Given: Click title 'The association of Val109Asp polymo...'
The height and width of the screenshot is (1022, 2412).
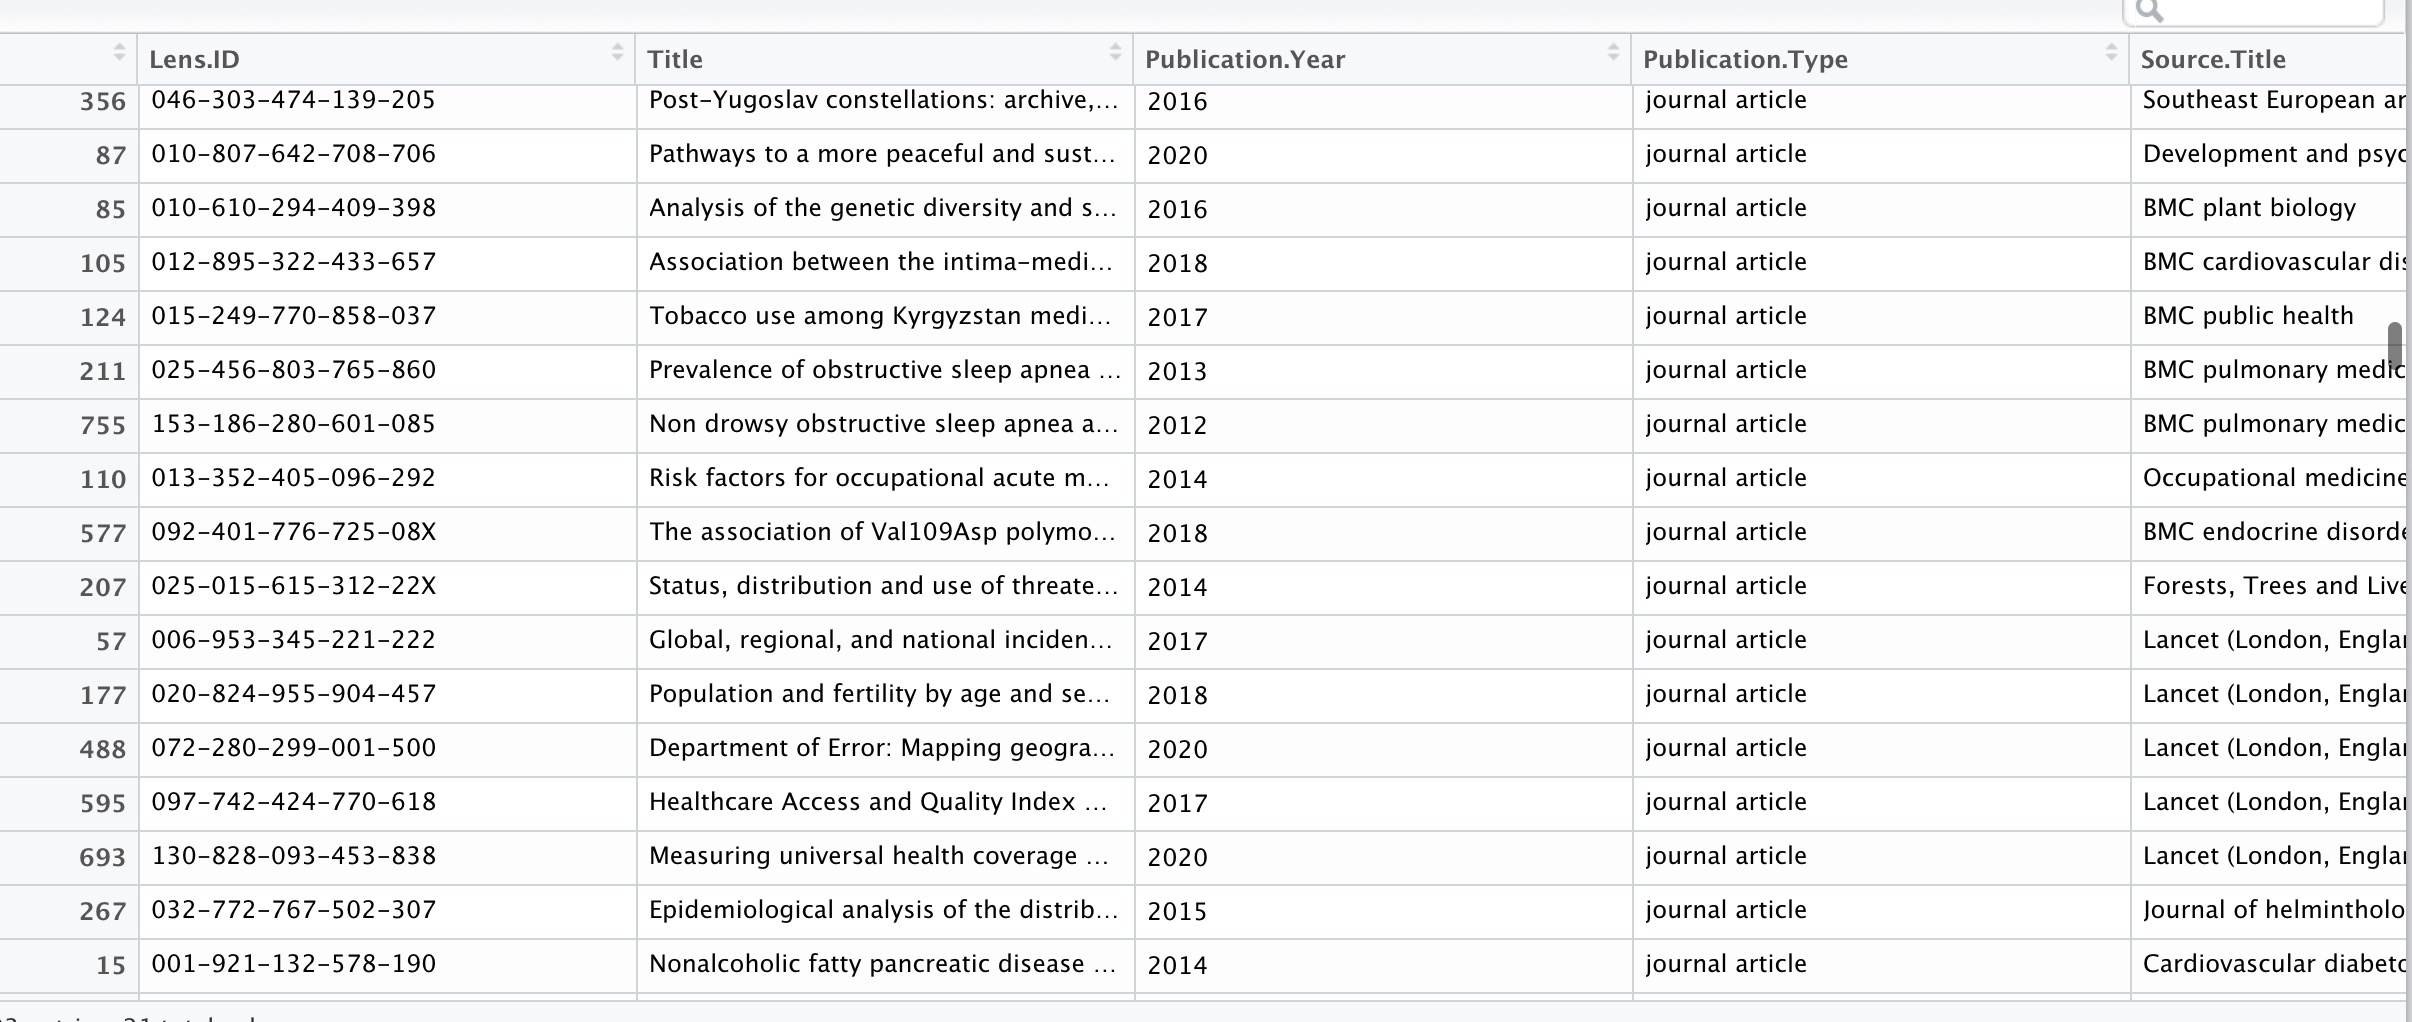Looking at the screenshot, I should [882, 532].
